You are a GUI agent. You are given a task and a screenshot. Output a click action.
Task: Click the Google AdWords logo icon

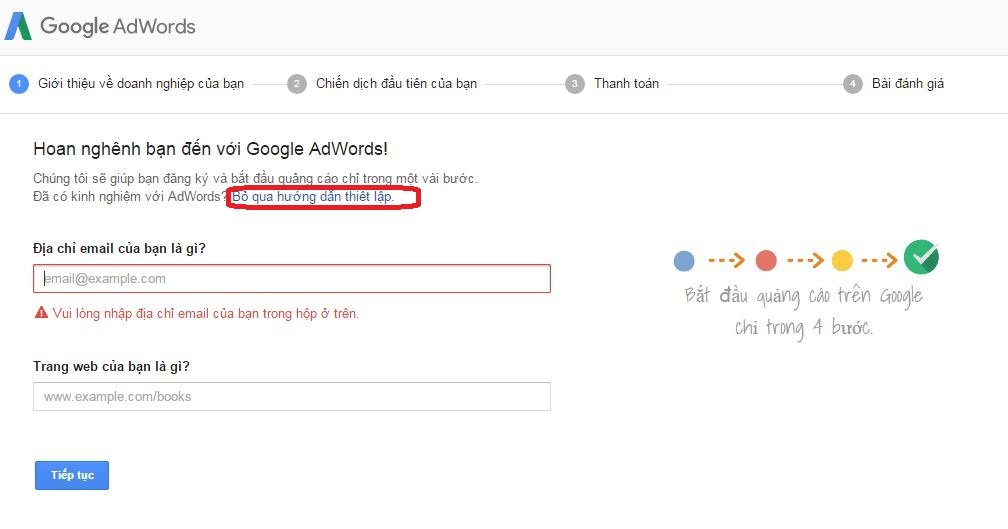pos(18,26)
